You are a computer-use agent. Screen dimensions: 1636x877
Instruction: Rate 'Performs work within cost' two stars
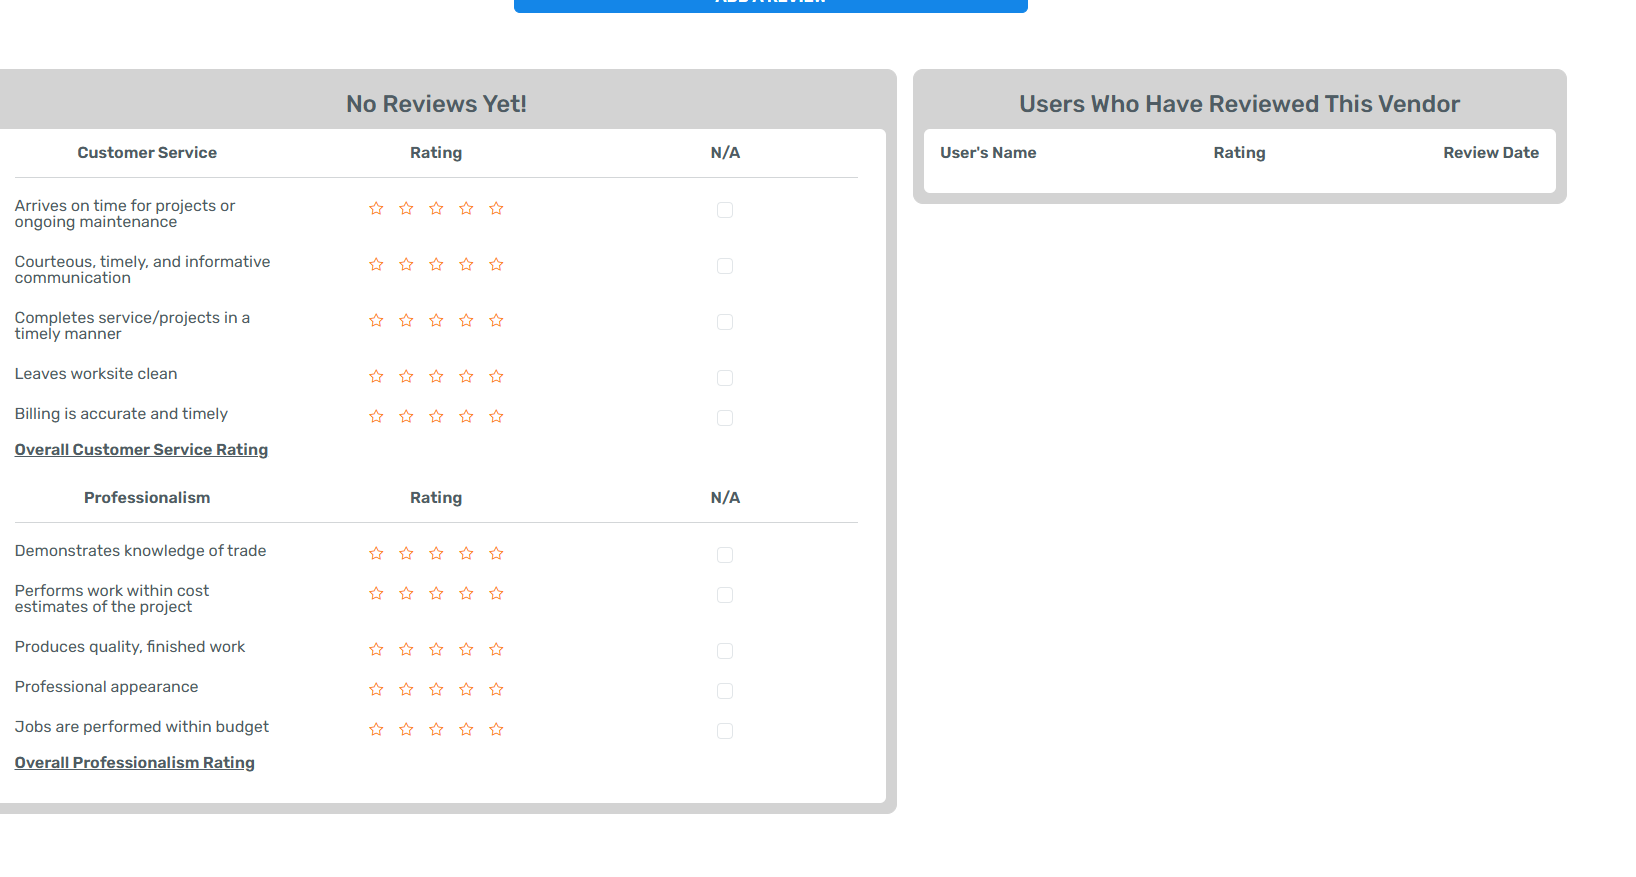(406, 593)
